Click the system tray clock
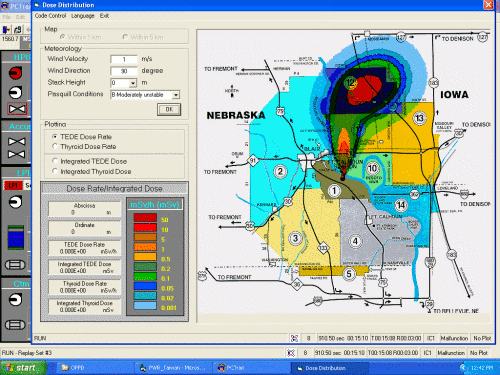The width and height of the screenshot is (500, 375). point(482,368)
